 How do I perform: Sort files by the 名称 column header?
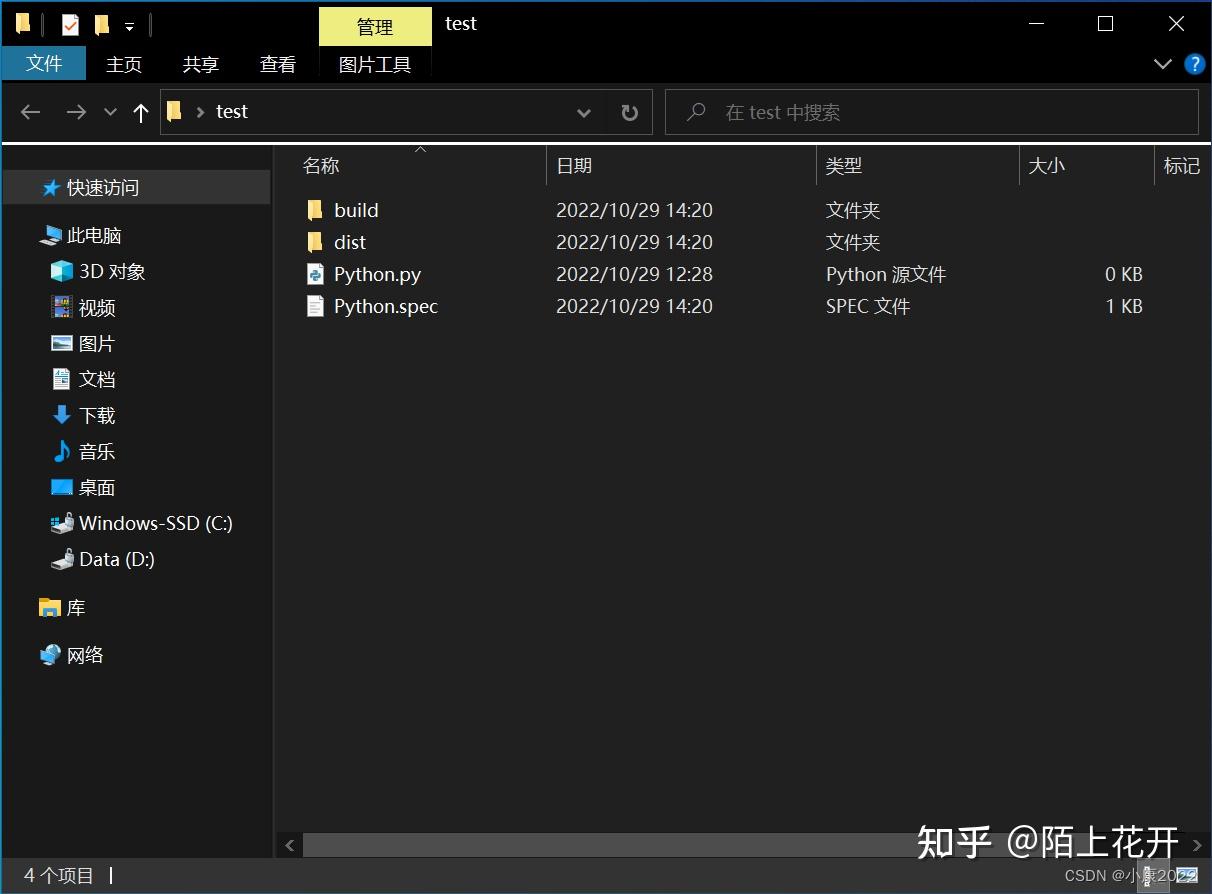point(321,166)
